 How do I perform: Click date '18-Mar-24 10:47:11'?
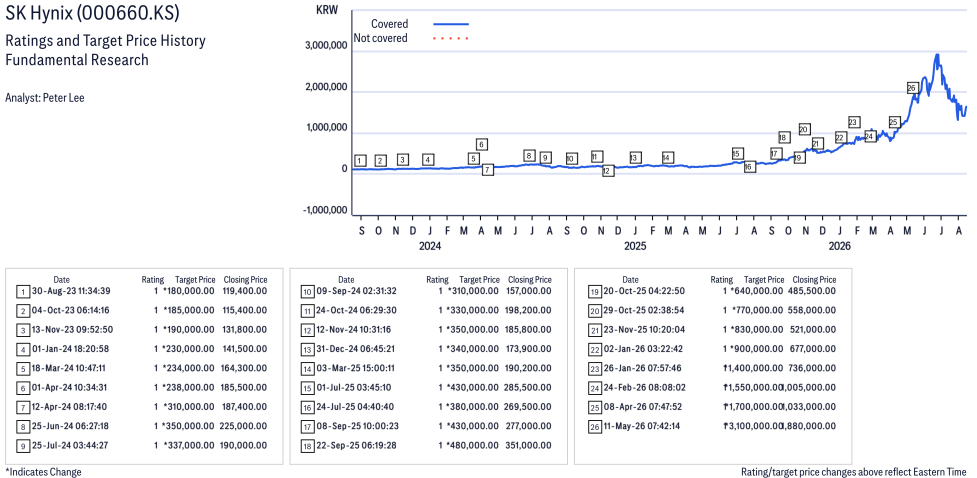[69, 368]
